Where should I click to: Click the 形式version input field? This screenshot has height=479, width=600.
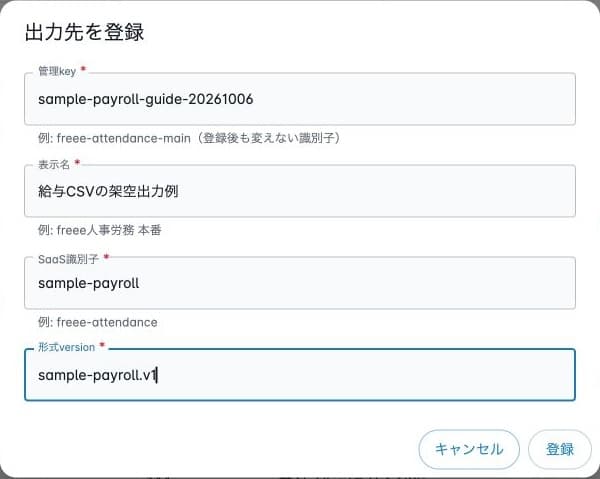pyautogui.click(x=300, y=375)
